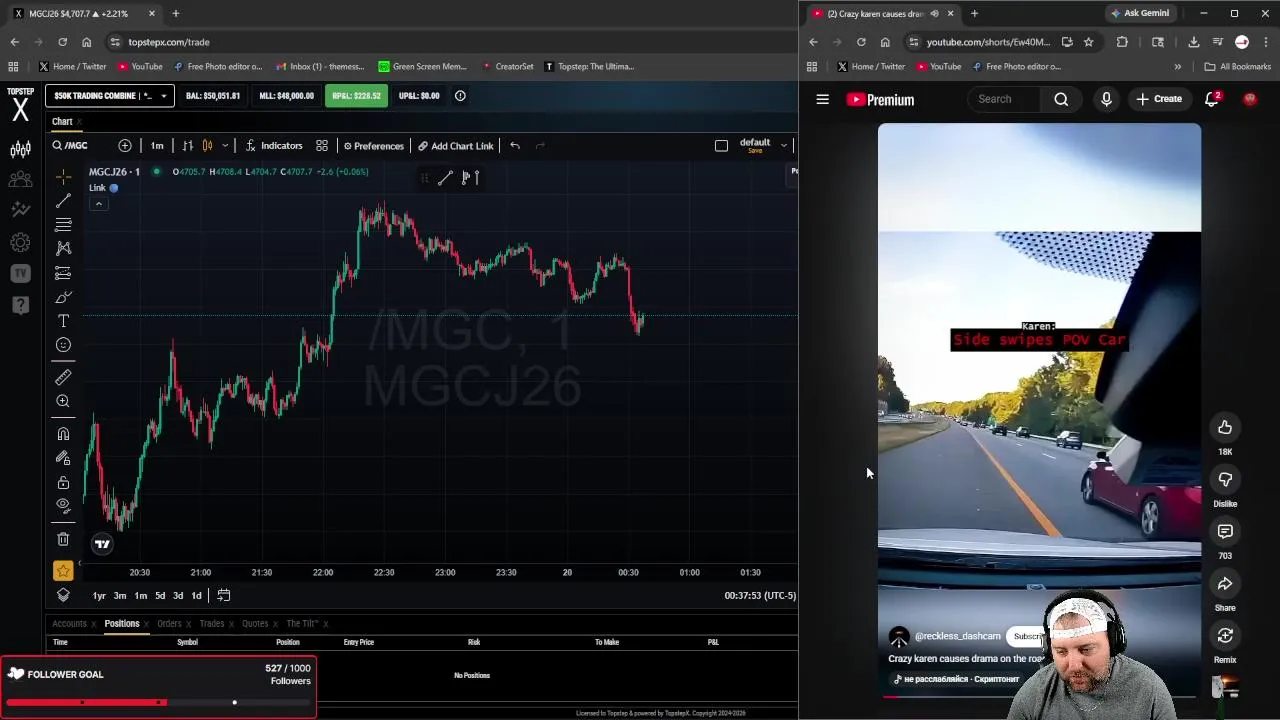Viewport: 1280px width, 720px height.
Task: Add a symbol to compare with plus icon
Action: tap(125, 146)
